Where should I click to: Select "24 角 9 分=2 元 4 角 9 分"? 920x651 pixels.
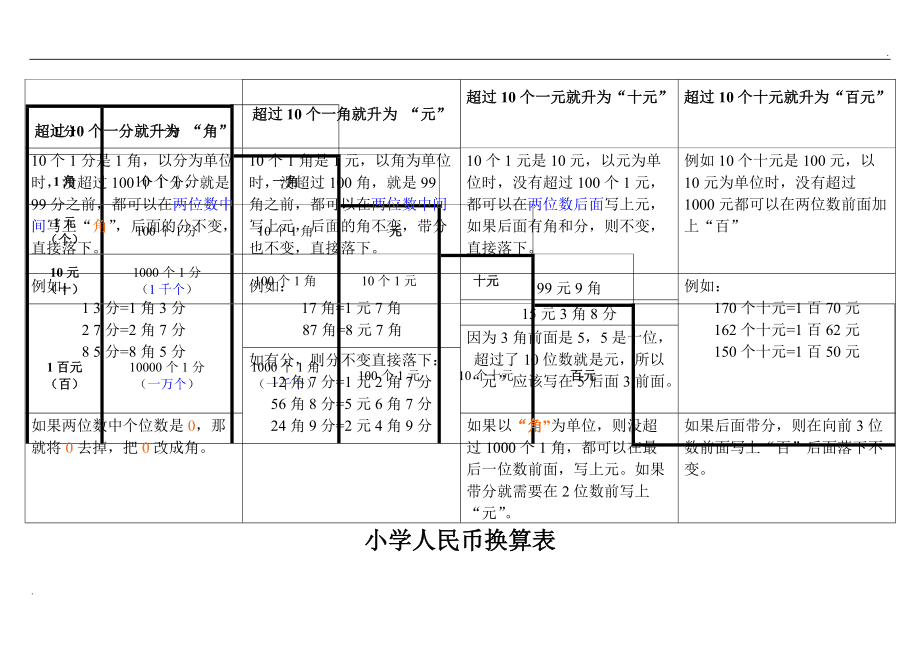pos(351,425)
